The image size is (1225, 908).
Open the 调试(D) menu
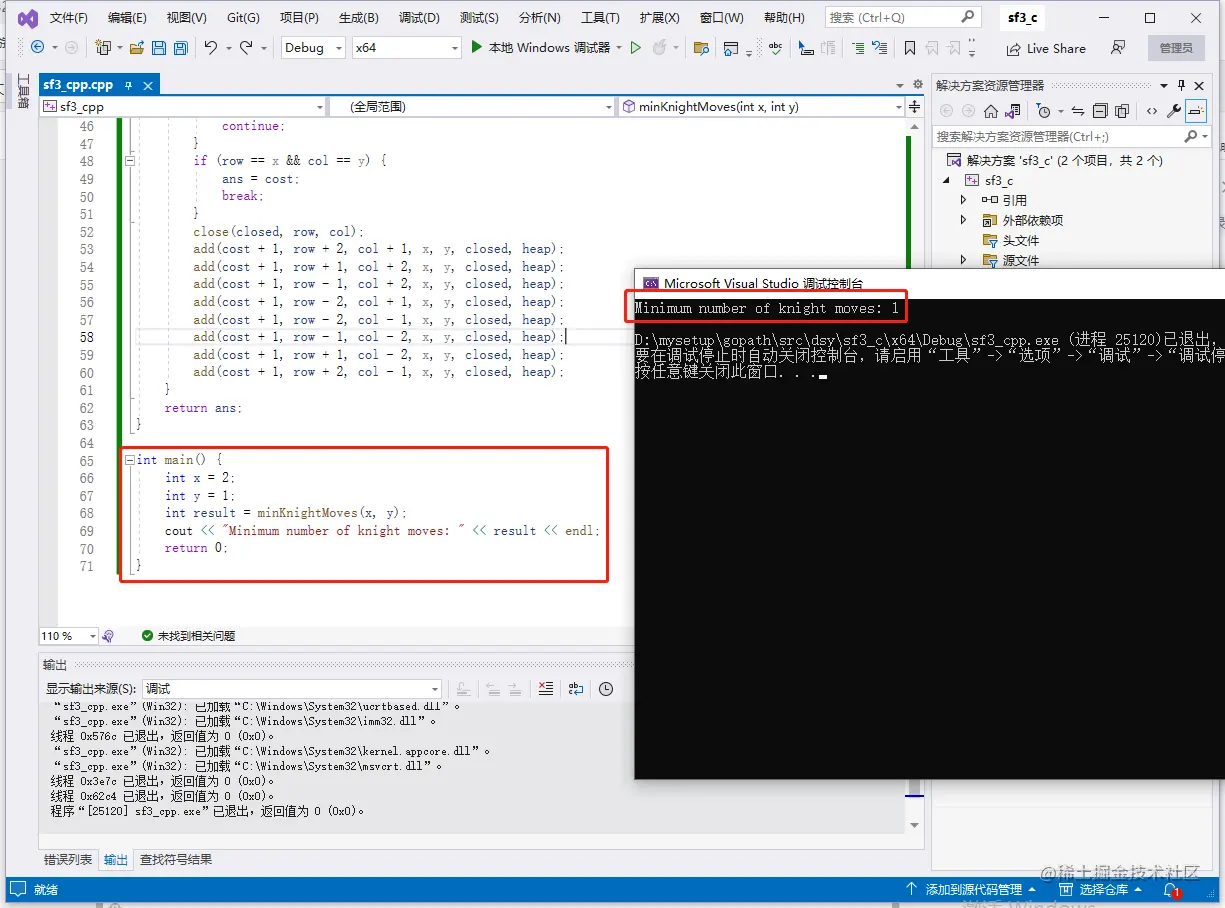(x=419, y=18)
